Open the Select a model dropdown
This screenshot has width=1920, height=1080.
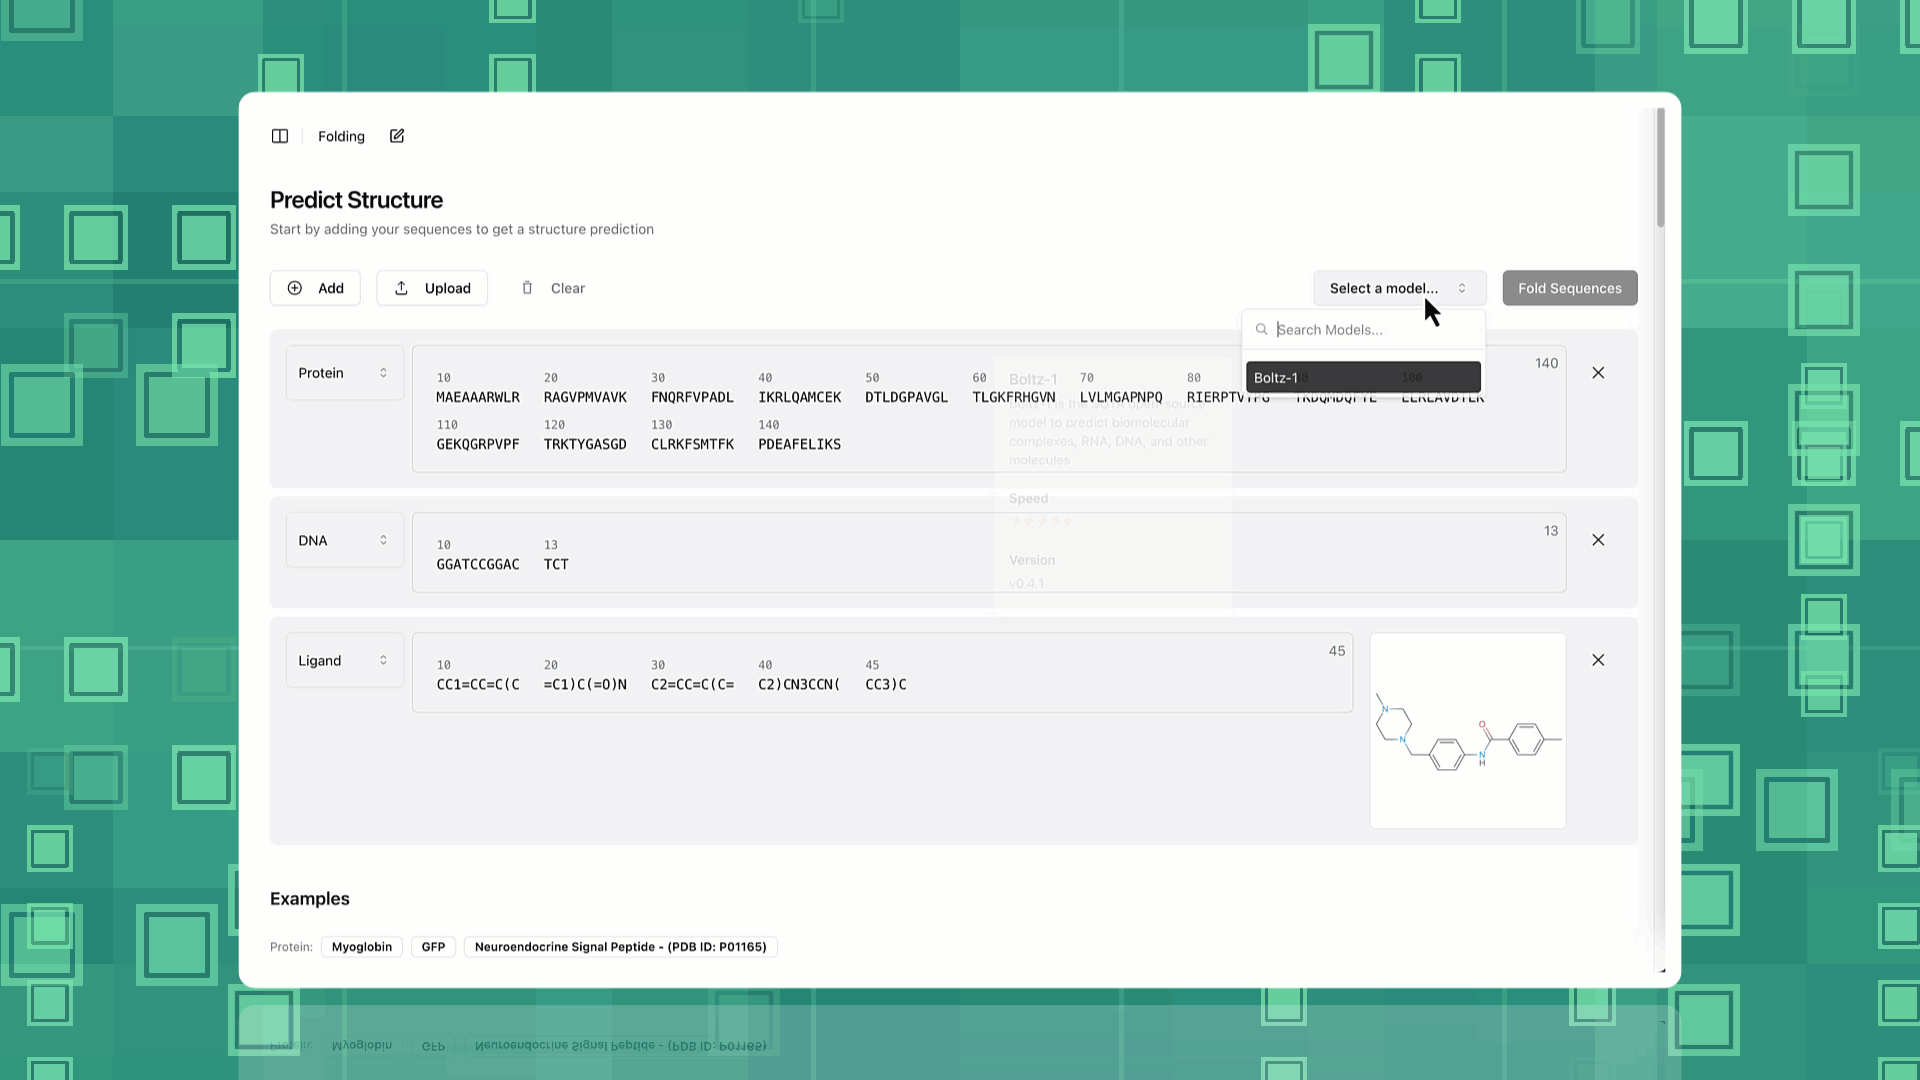point(1398,288)
